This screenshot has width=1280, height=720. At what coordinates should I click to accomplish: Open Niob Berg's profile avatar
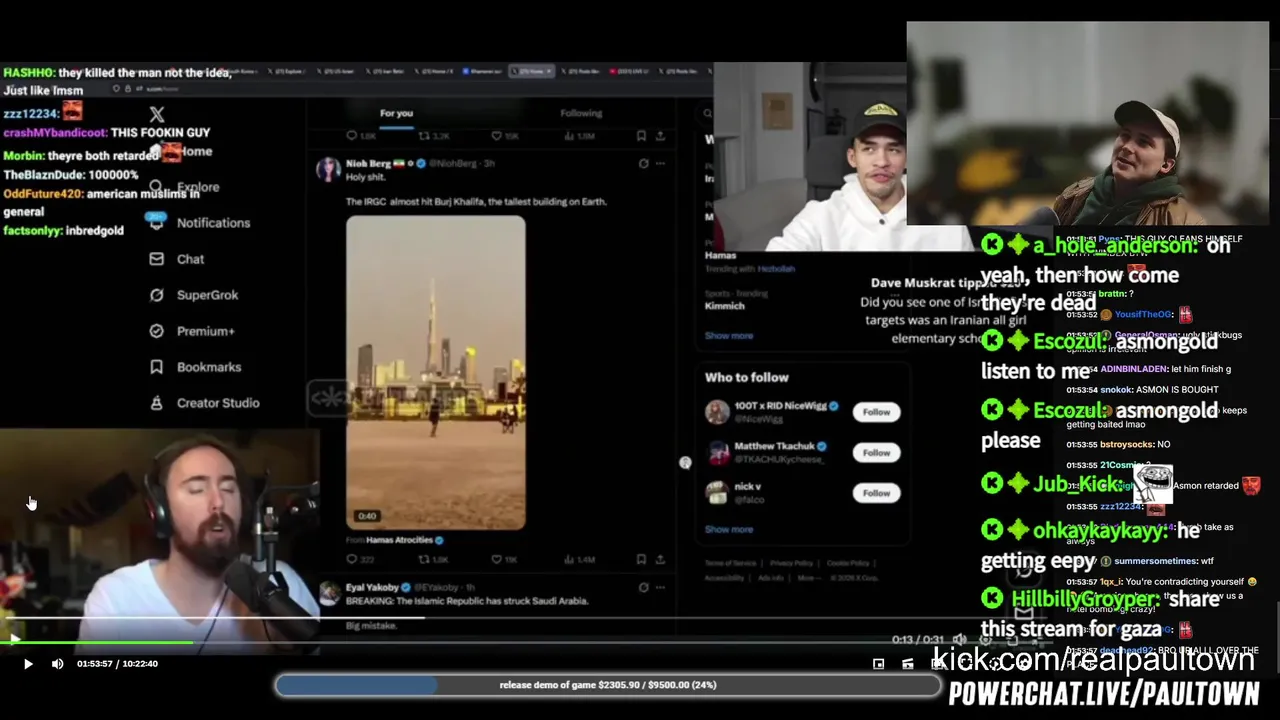[x=328, y=169]
